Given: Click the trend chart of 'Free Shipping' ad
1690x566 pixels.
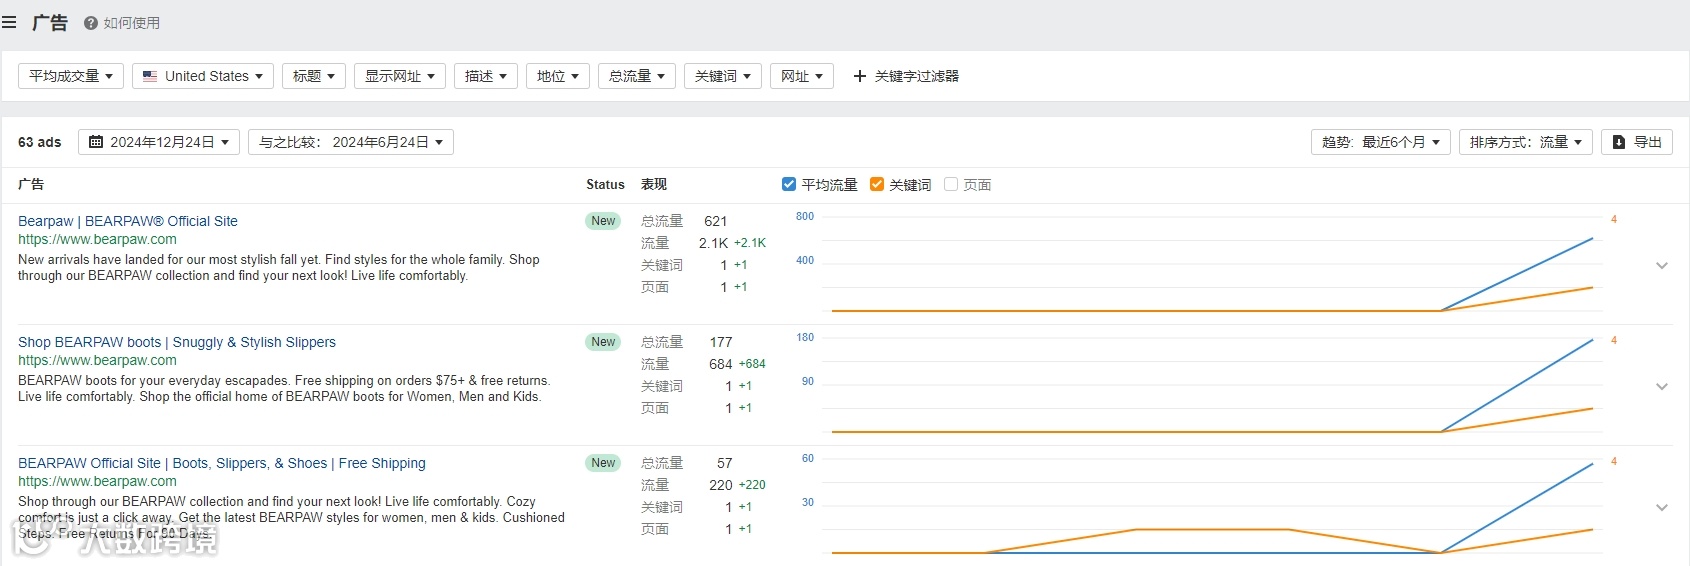Looking at the screenshot, I should 1212,506.
